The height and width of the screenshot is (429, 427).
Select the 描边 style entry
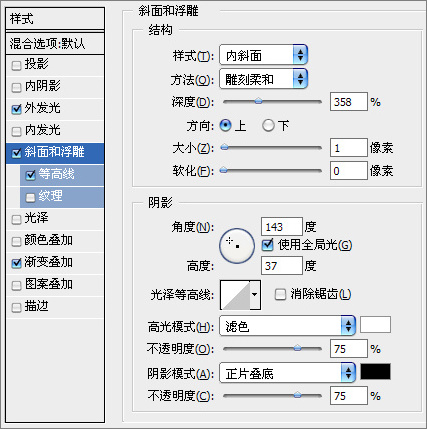point(55,307)
